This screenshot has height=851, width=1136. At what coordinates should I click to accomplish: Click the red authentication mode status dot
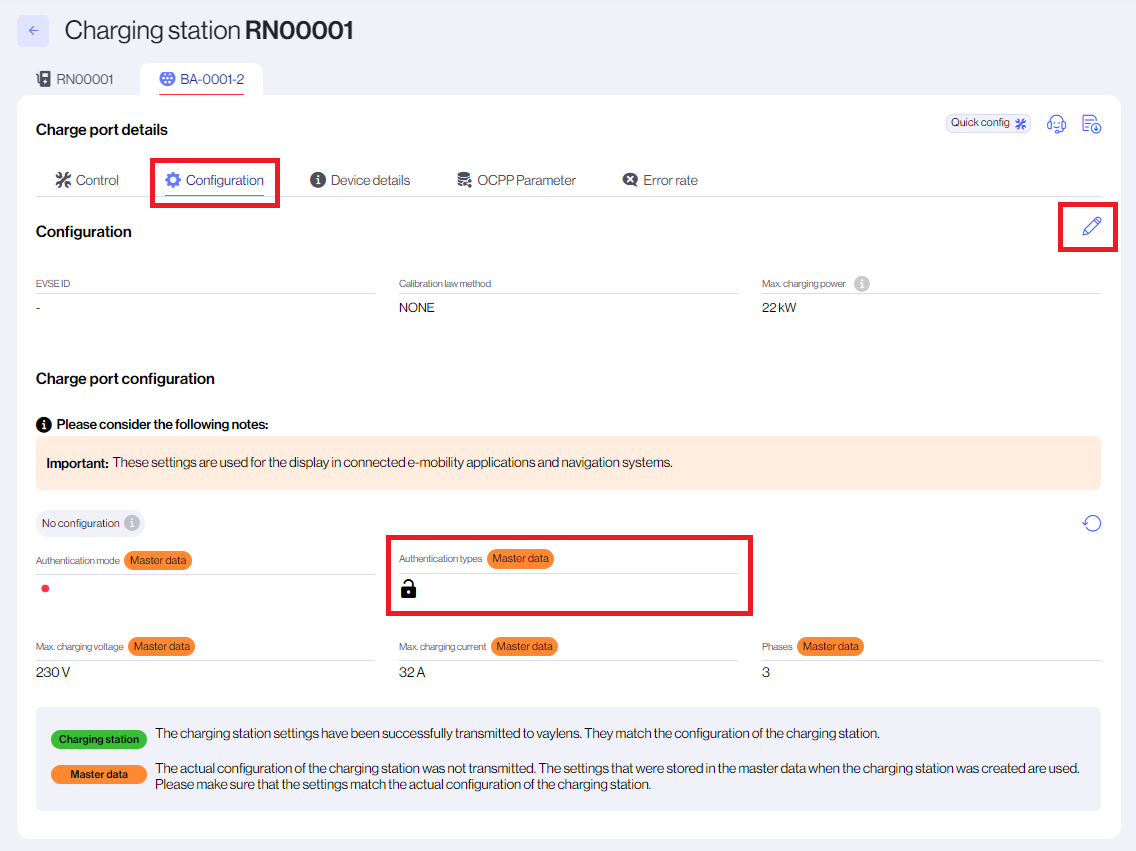[45, 589]
